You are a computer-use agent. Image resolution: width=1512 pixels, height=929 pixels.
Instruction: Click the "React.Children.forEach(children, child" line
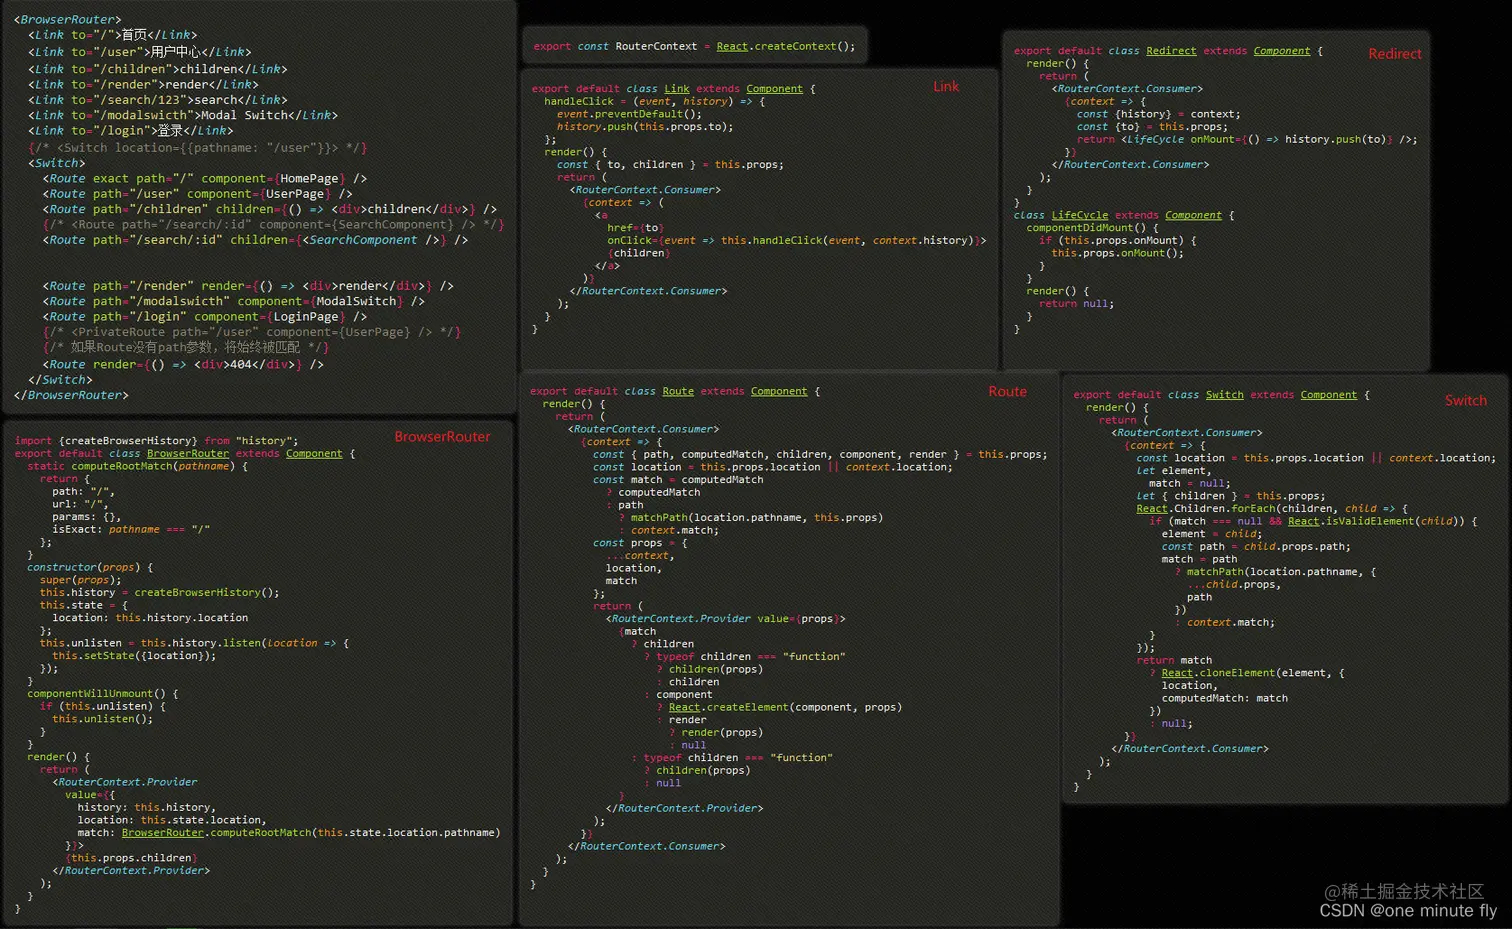[x=1271, y=509]
